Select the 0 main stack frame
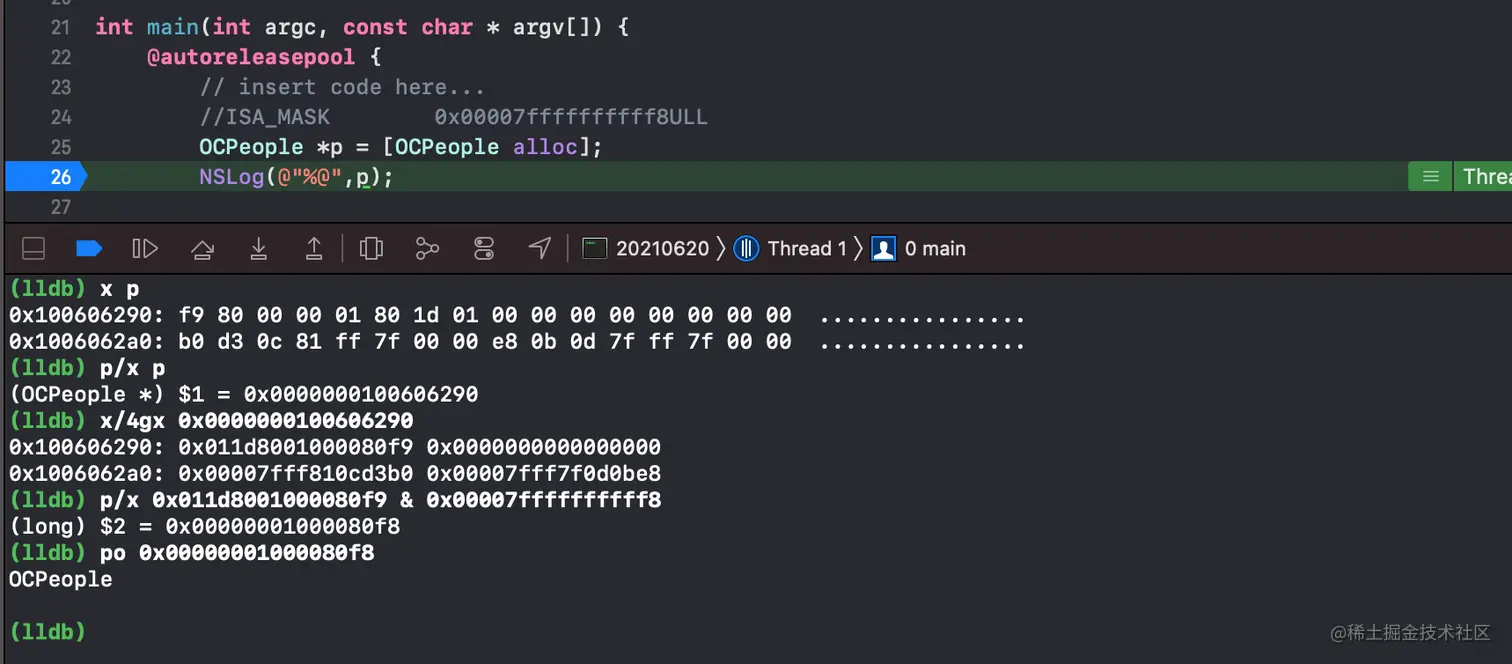This screenshot has width=1512, height=664. pos(918,248)
